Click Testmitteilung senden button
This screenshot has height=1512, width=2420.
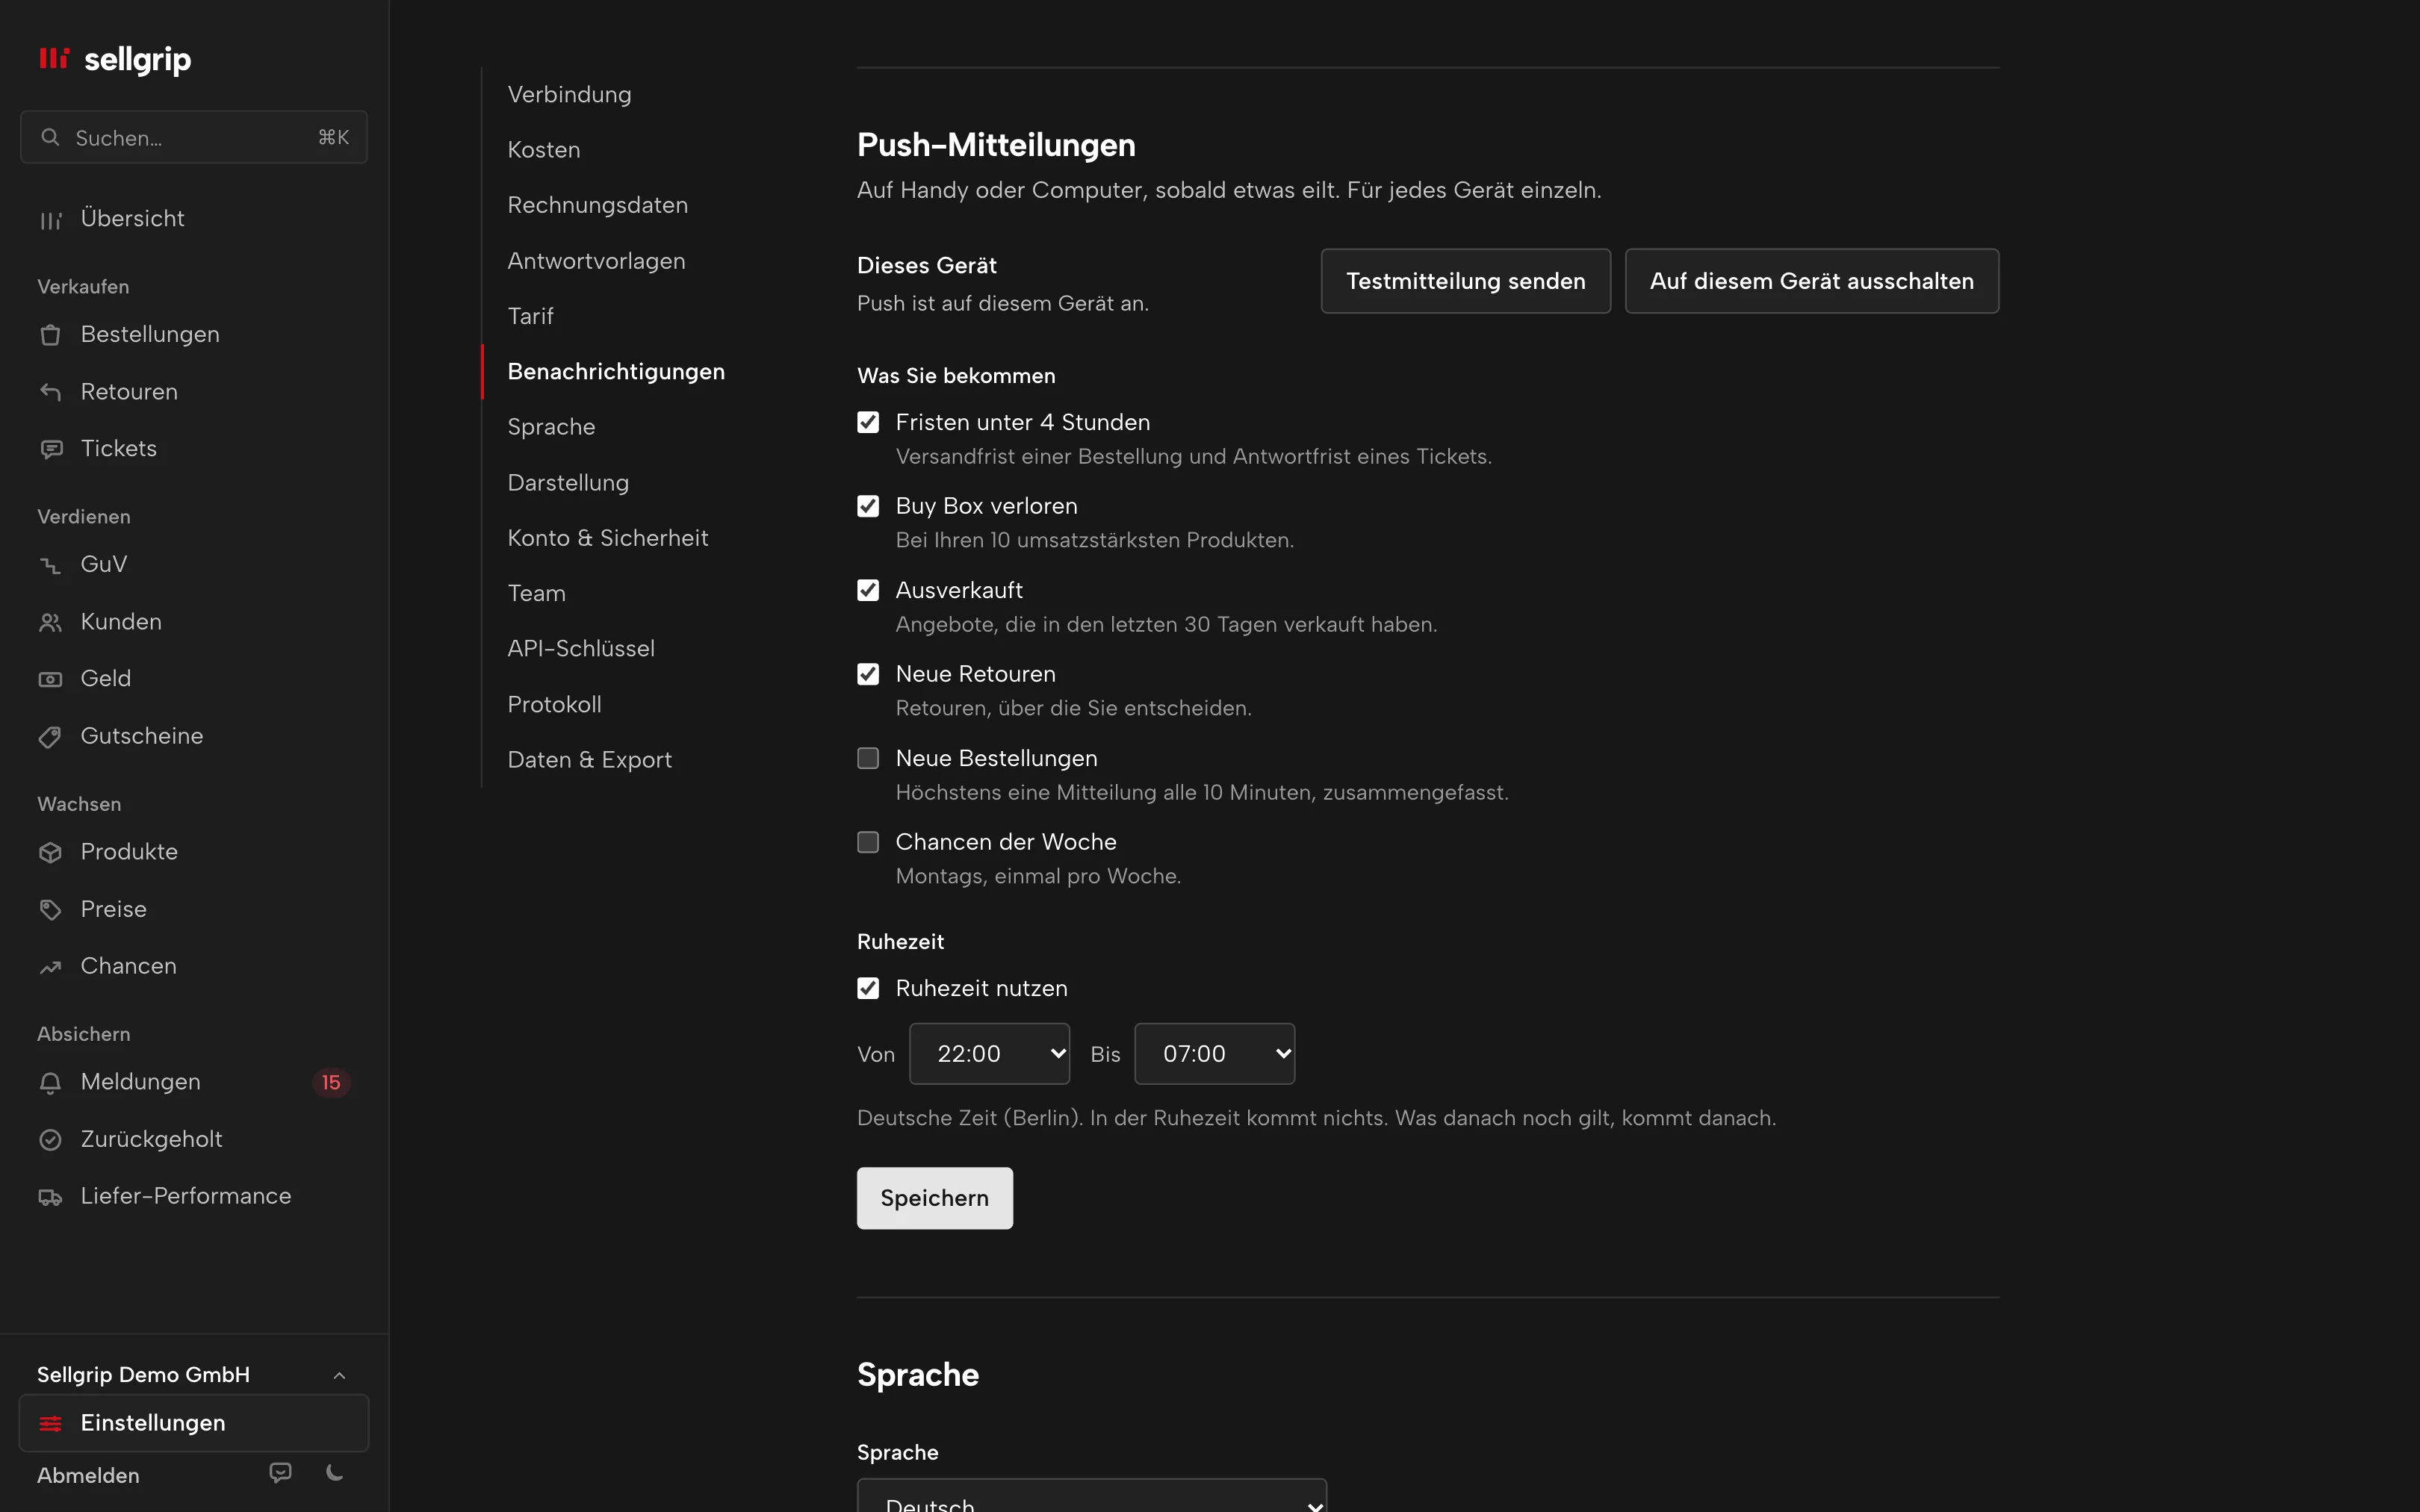(x=1465, y=281)
